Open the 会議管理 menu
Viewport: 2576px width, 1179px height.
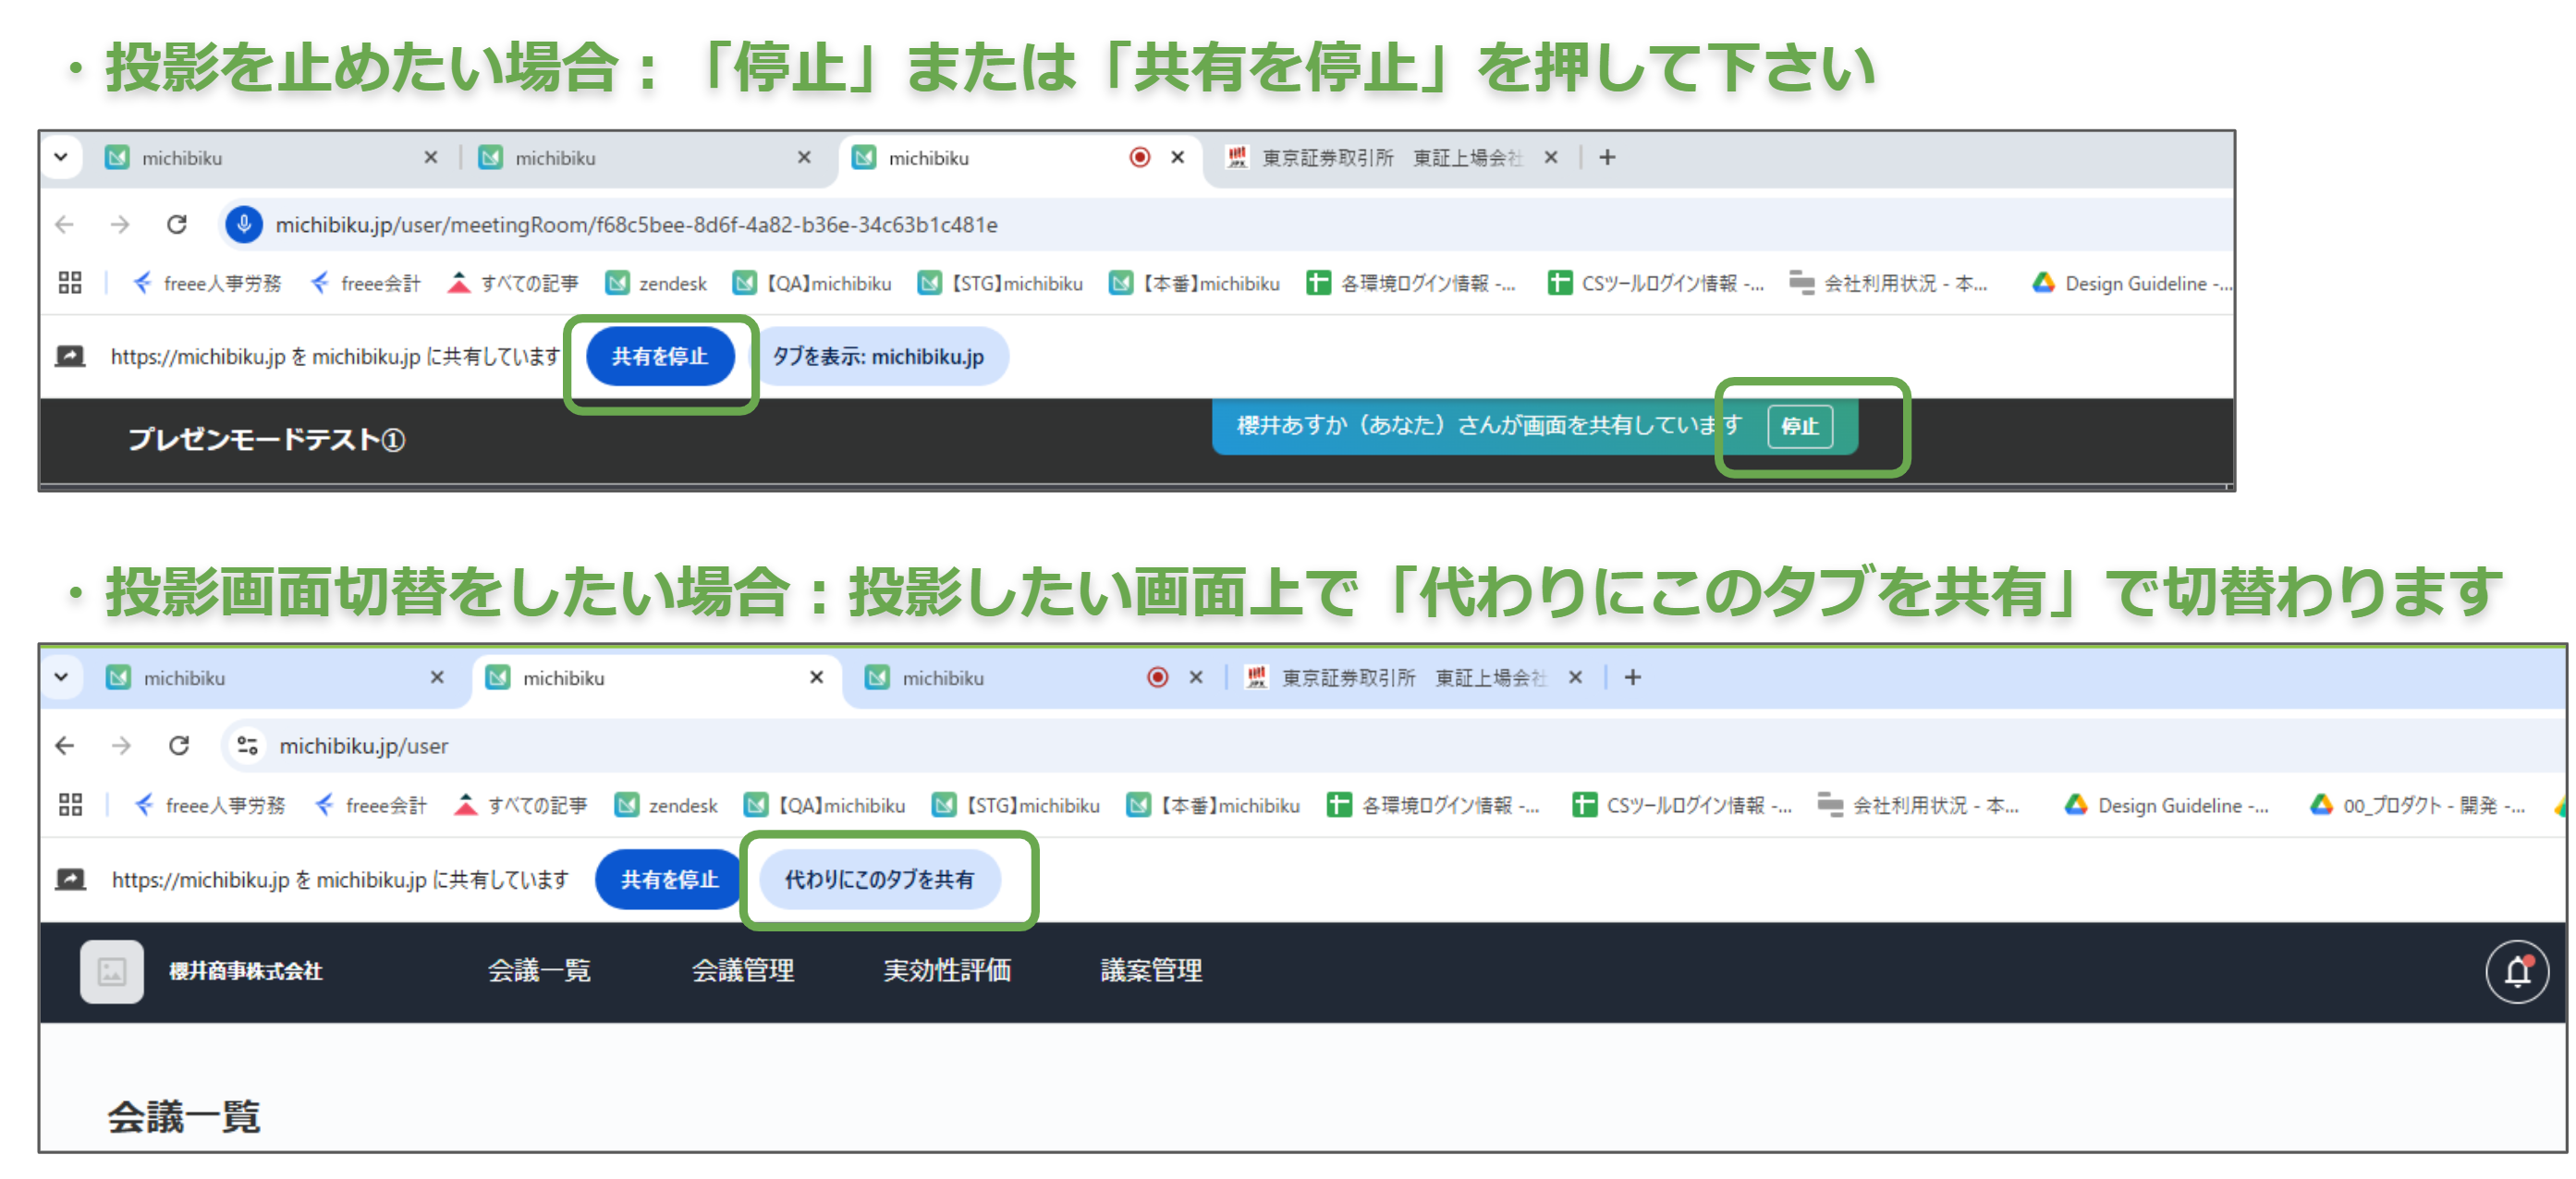742,970
